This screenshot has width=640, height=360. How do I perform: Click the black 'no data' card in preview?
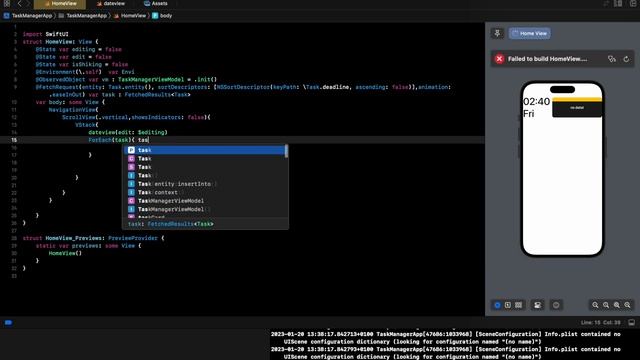point(577,109)
